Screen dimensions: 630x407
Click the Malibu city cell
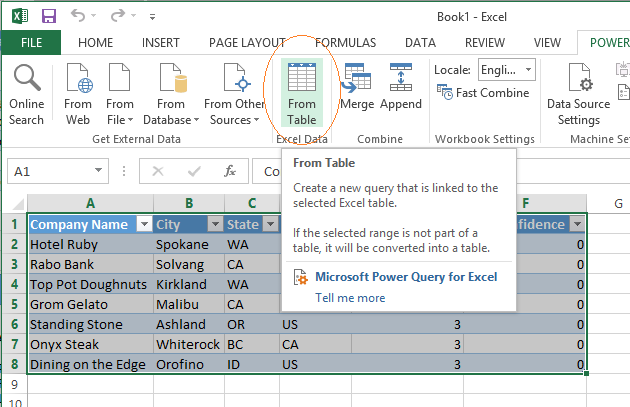coord(189,304)
